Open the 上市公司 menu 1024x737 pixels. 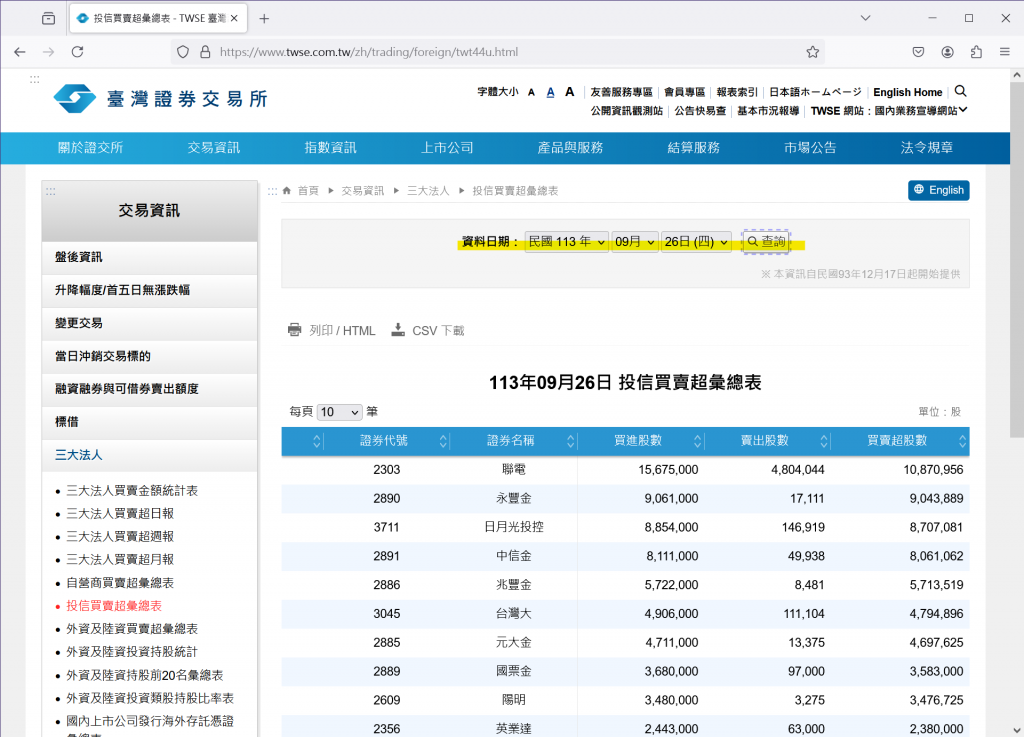pos(447,148)
